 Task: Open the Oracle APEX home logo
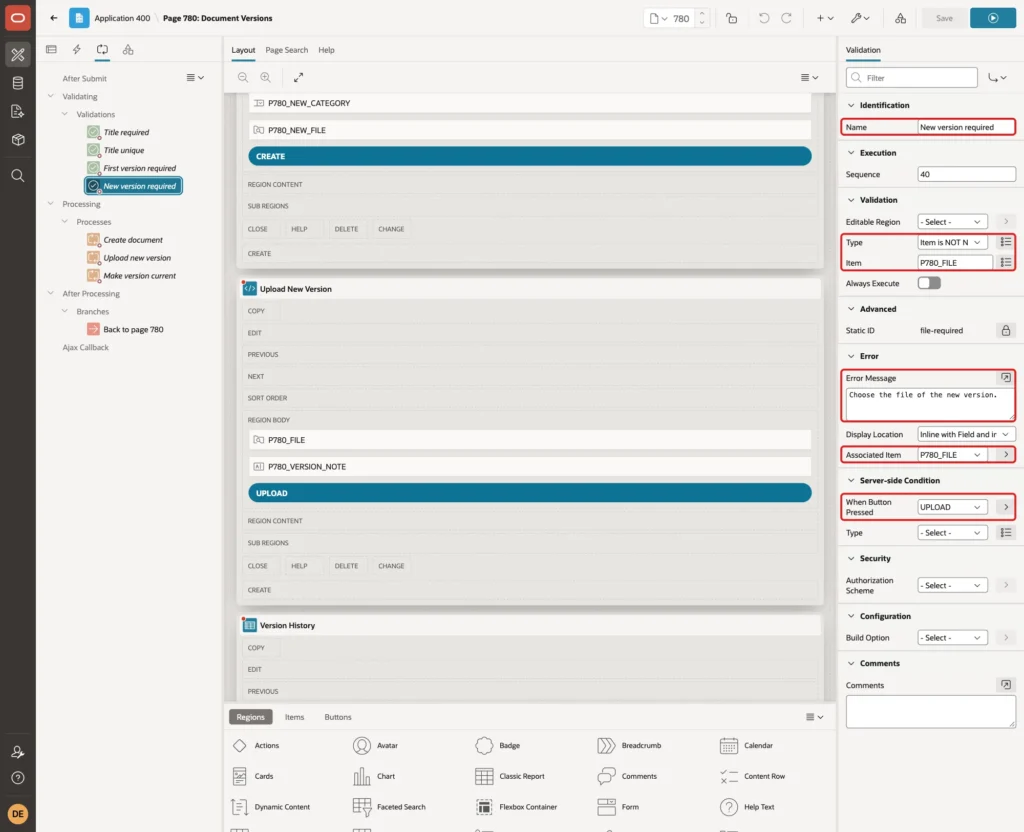[x=18, y=18]
